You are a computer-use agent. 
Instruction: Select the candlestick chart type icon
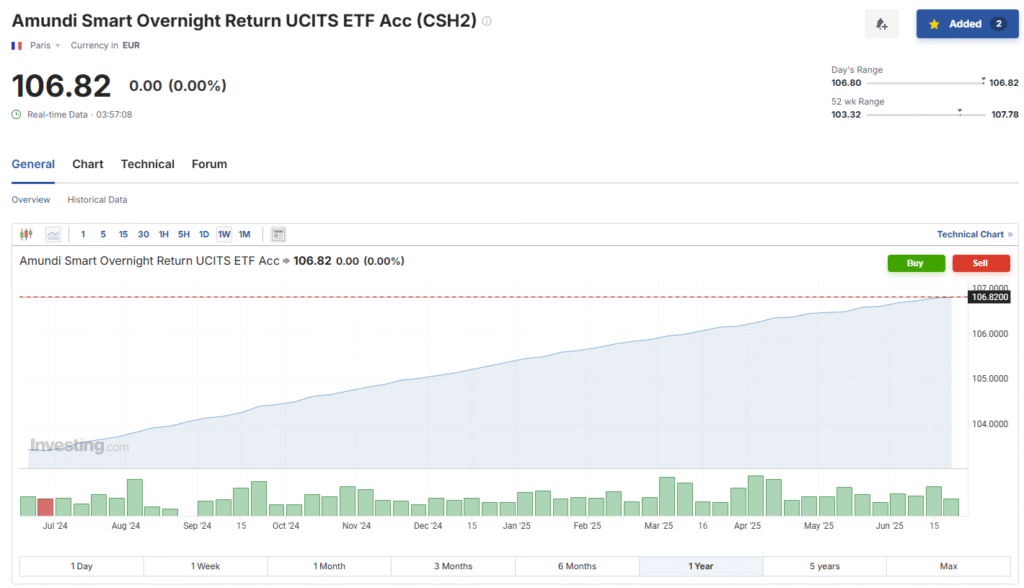point(26,233)
